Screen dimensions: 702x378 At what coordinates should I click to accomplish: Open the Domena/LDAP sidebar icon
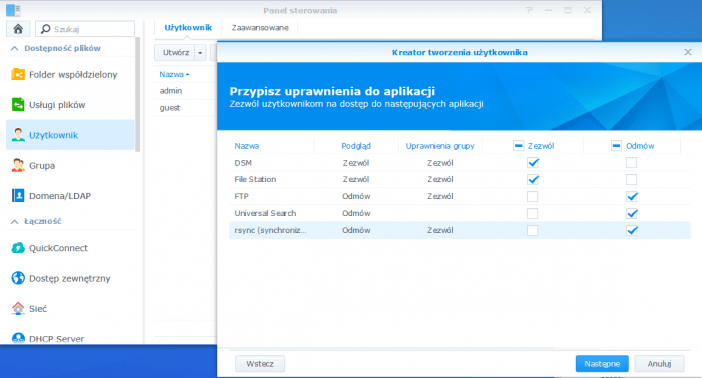[18, 196]
